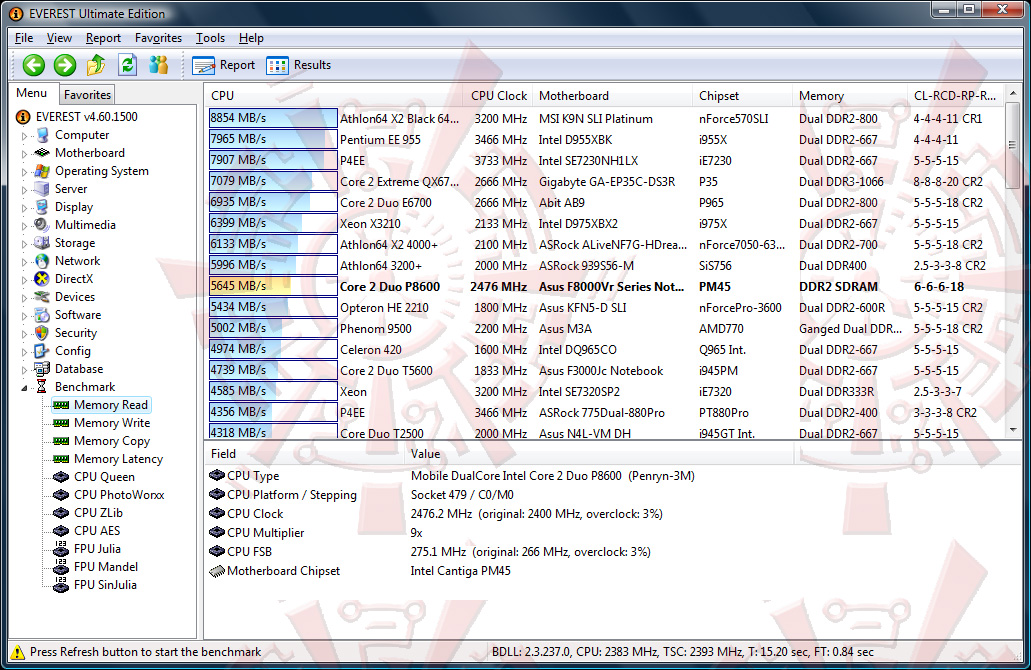Click the Network globe icon
Image resolution: width=1031 pixels, height=670 pixels.
43,261
